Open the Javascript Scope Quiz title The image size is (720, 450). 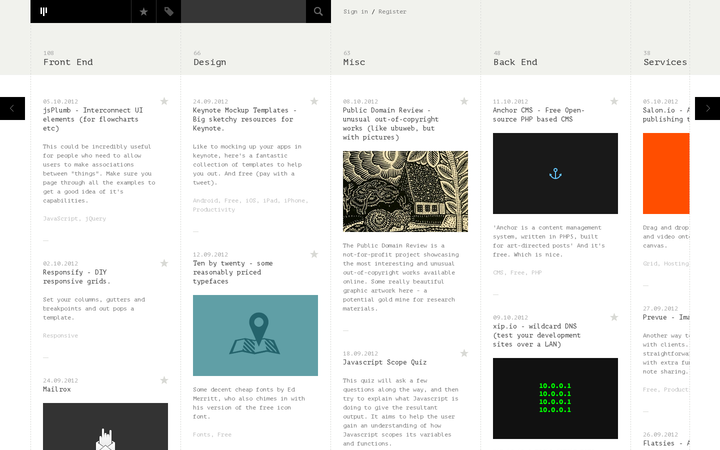pyautogui.click(x=385, y=362)
